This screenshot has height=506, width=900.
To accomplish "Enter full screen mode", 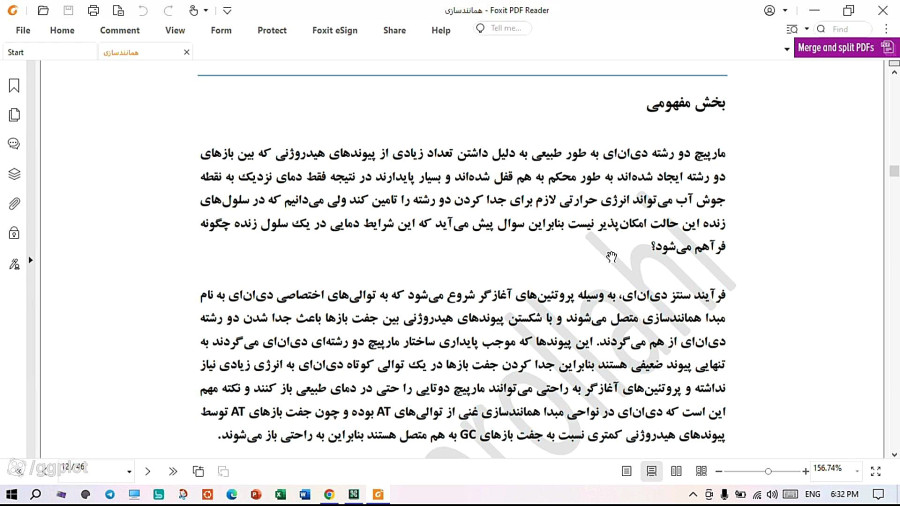I will click(875, 472).
